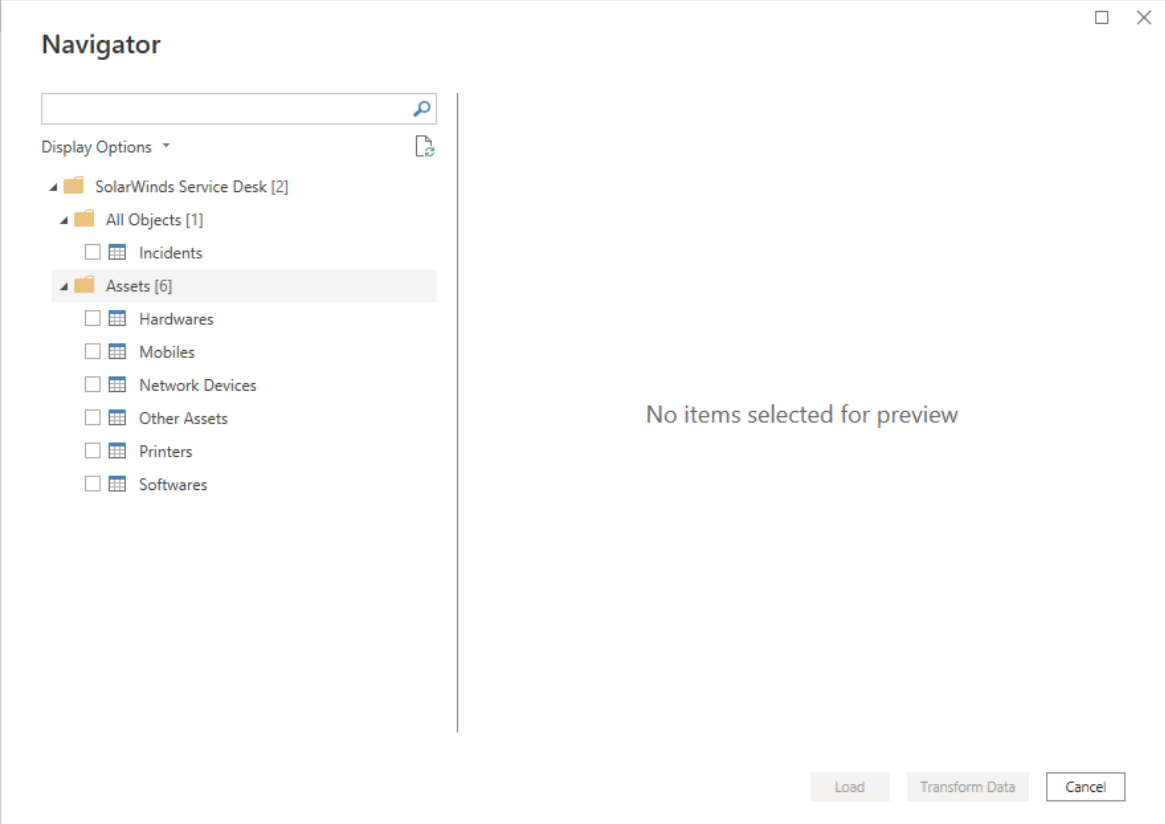Click the Incidents table icon
Viewport: 1165px width, 824px height.
click(117, 253)
